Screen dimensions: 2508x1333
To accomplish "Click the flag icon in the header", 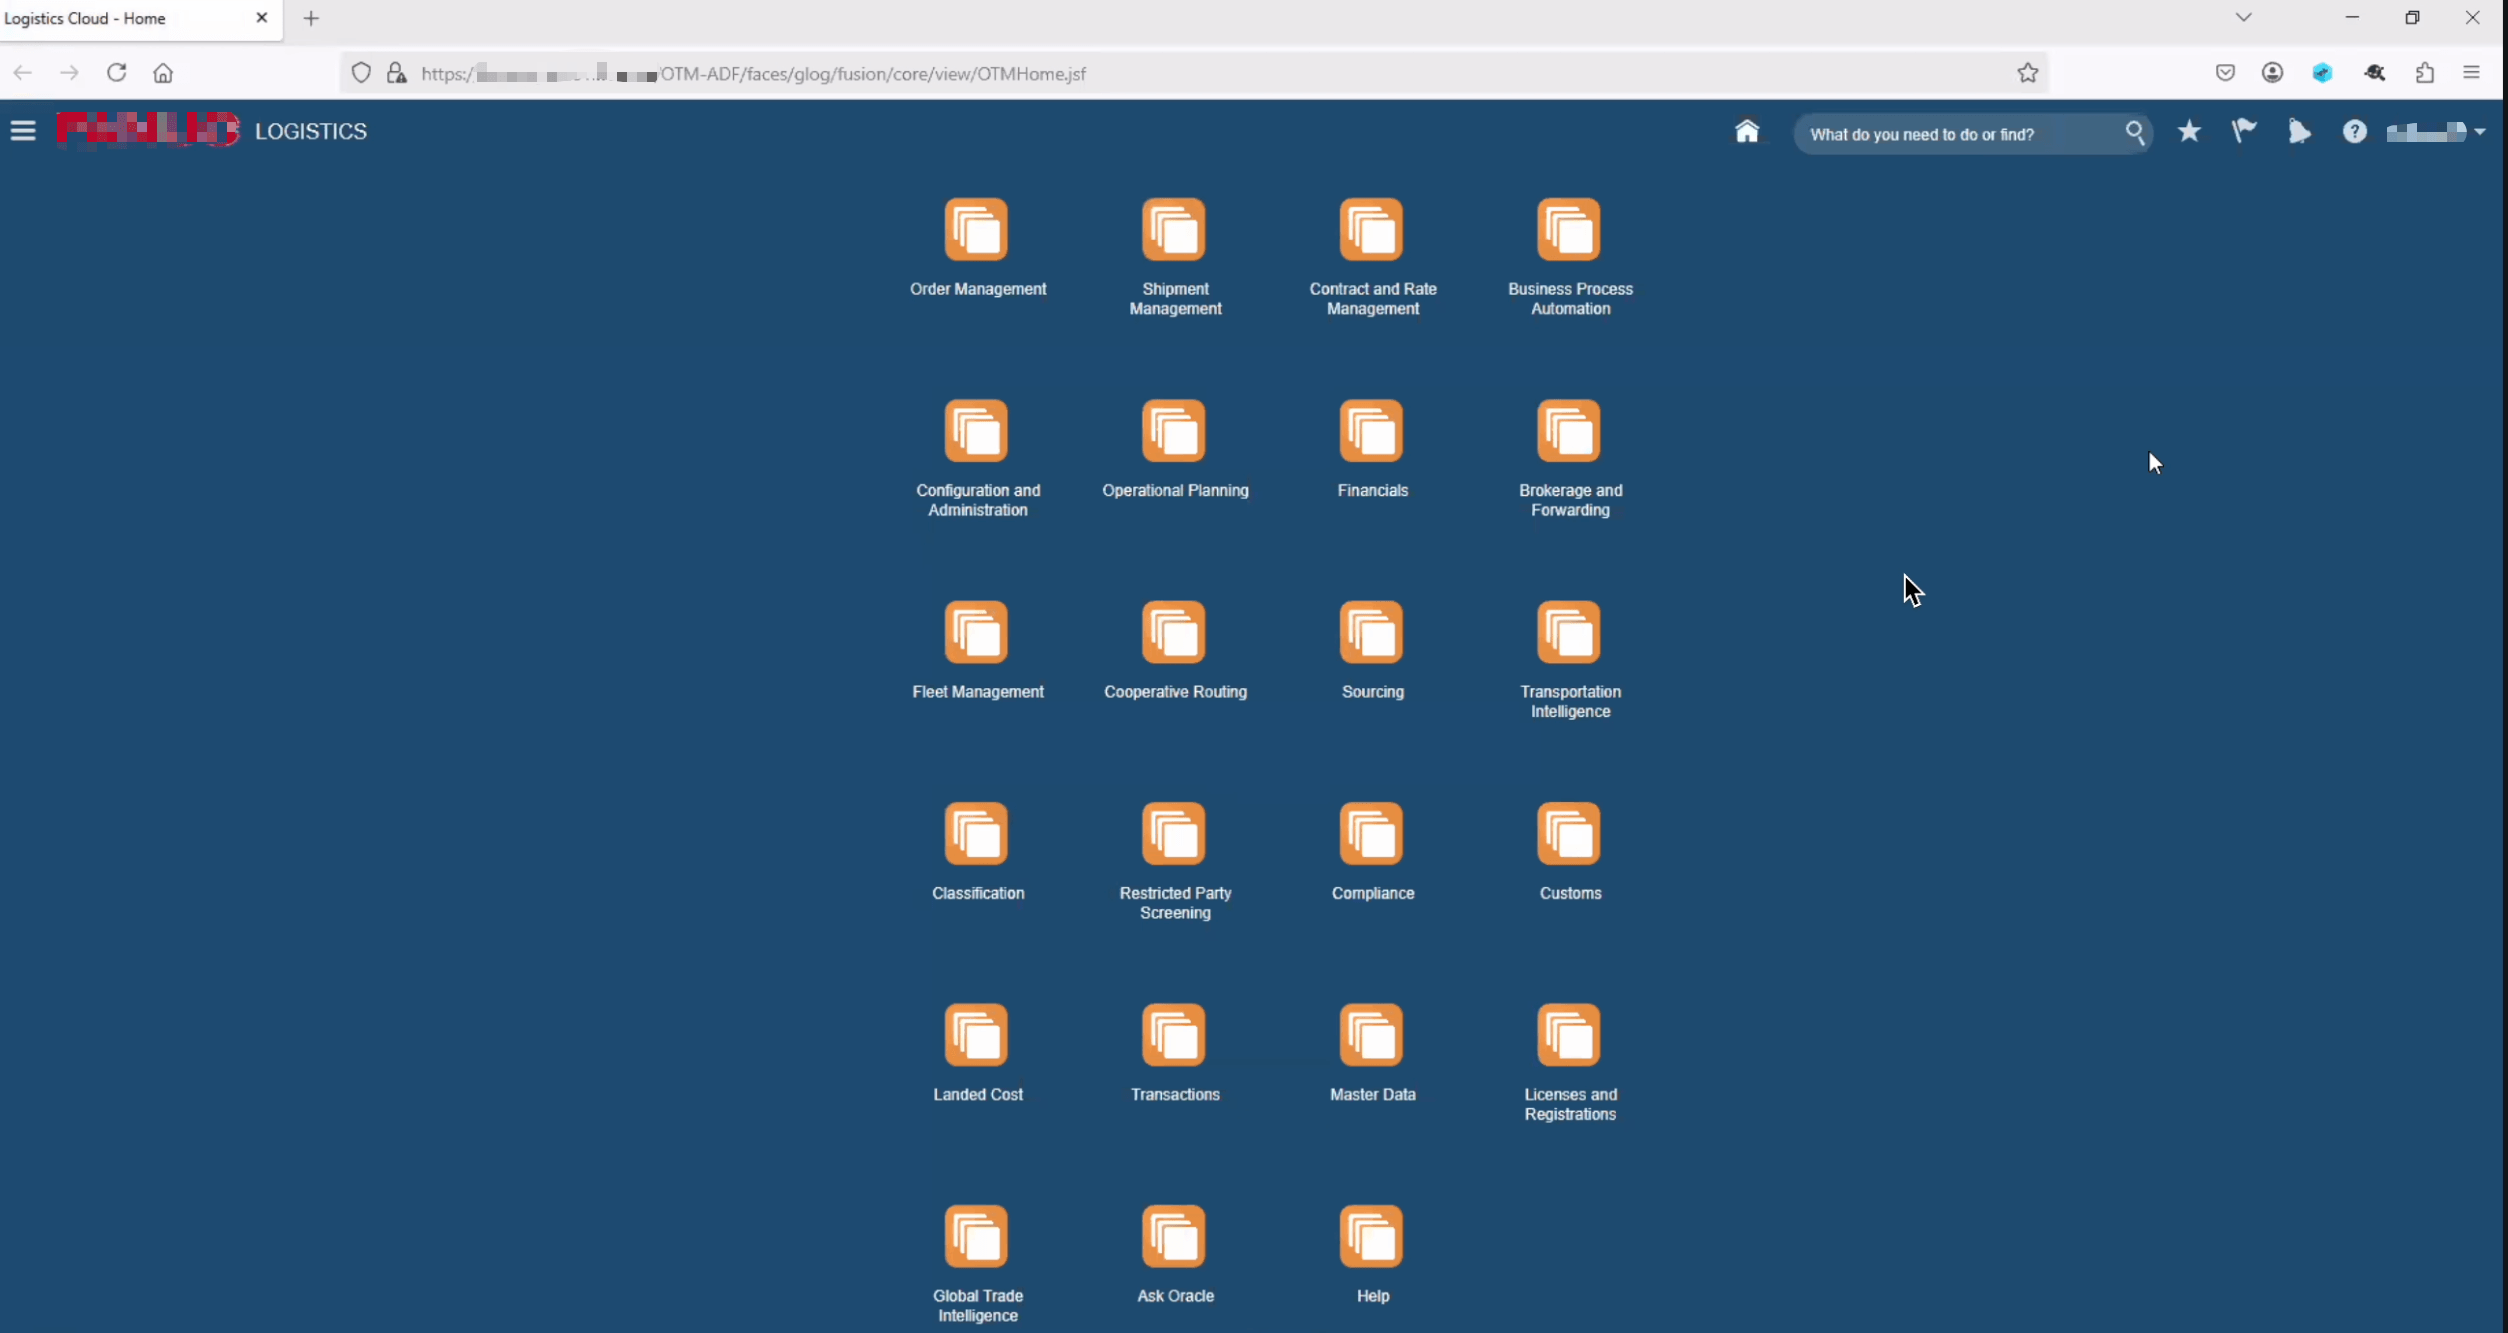I will (2245, 131).
